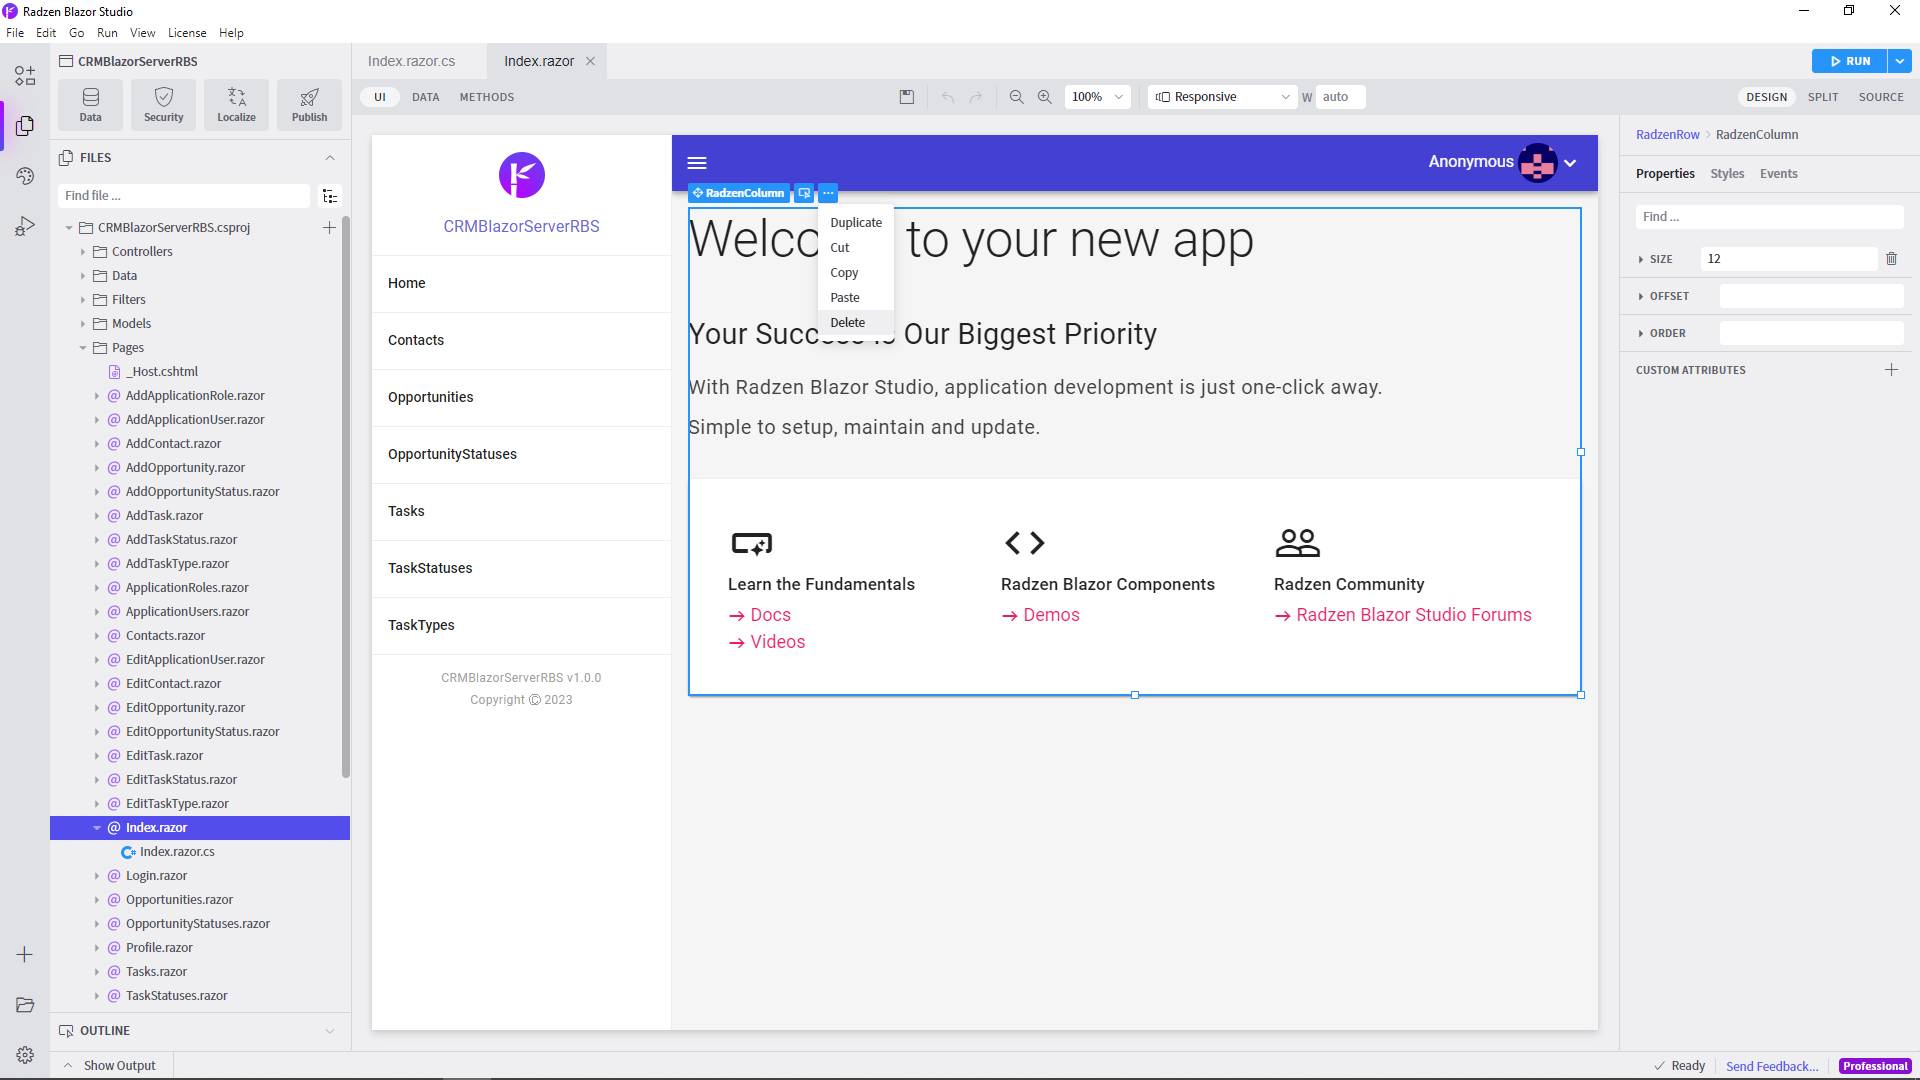Expand the OFFSET property
Image resolution: width=1920 pixels, height=1080 pixels.
tap(1641, 297)
